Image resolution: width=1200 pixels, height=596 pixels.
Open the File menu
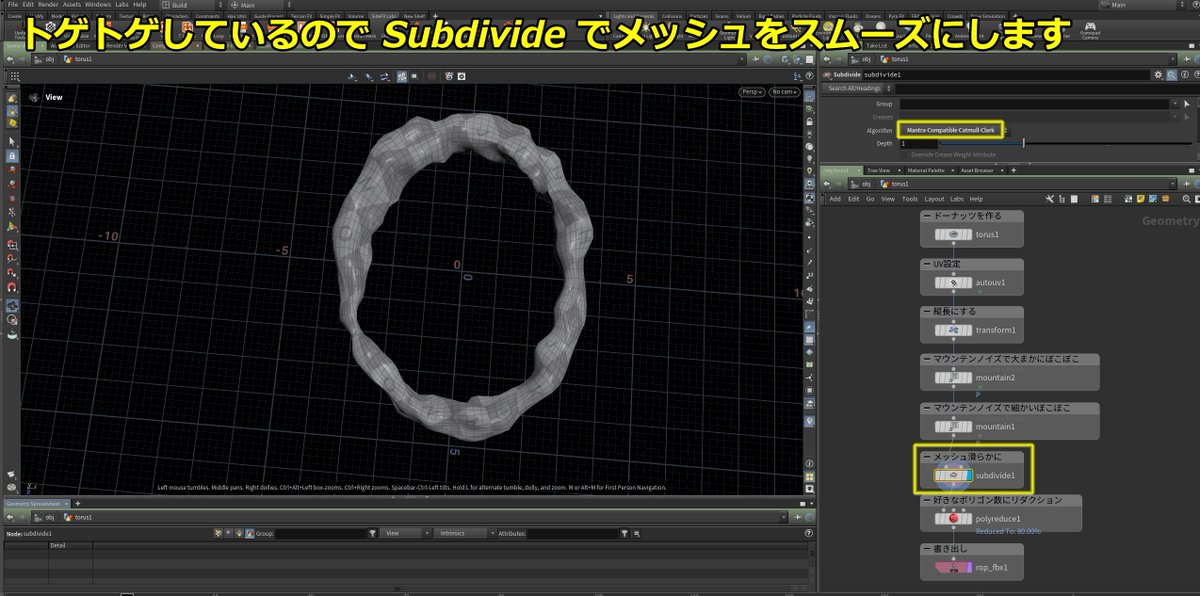tap(12, 5)
